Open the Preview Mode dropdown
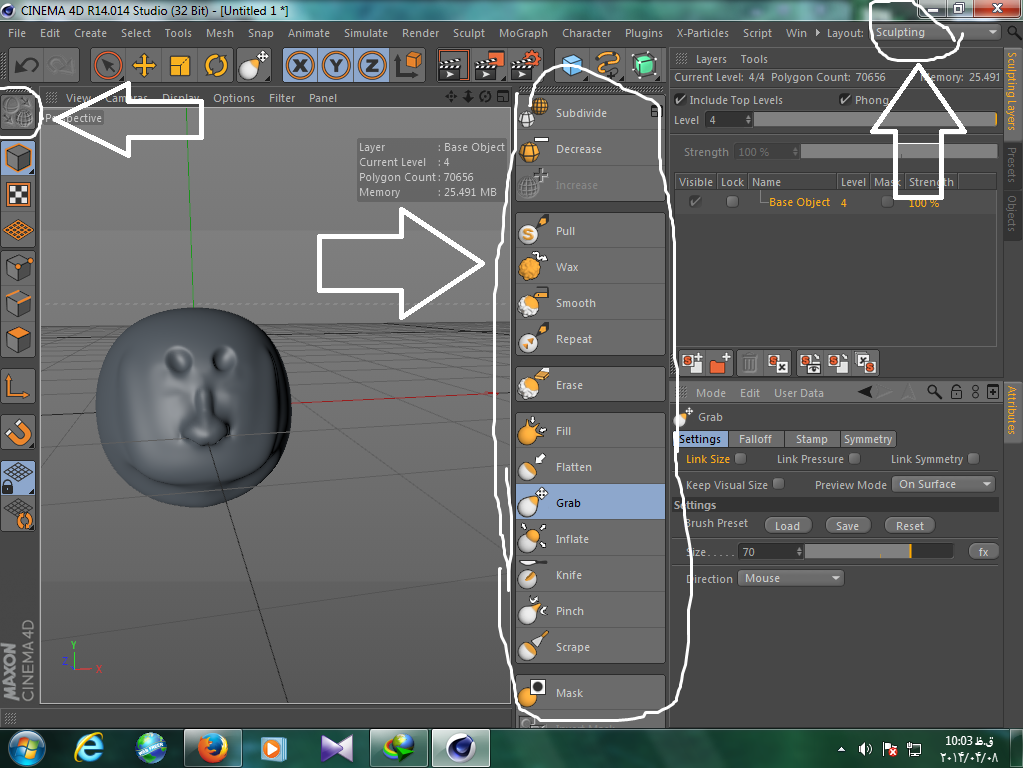Image resolution: width=1023 pixels, height=771 pixels. (x=943, y=484)
